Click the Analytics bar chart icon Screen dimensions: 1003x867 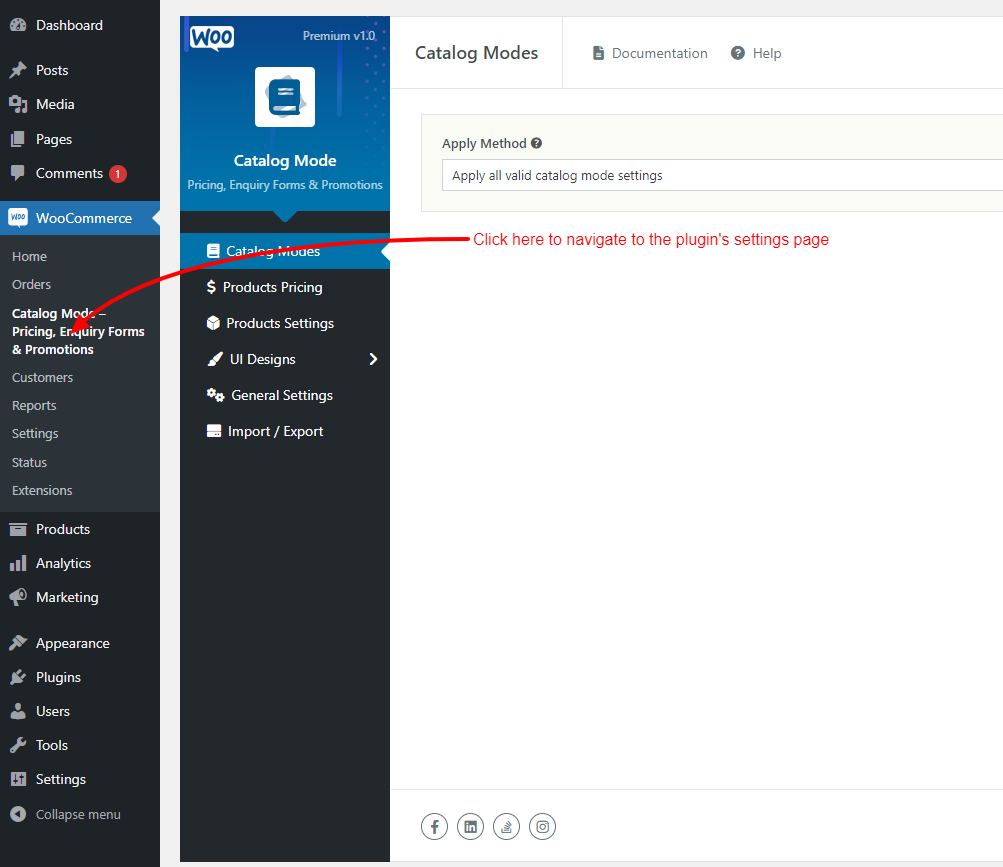[18, 563]
